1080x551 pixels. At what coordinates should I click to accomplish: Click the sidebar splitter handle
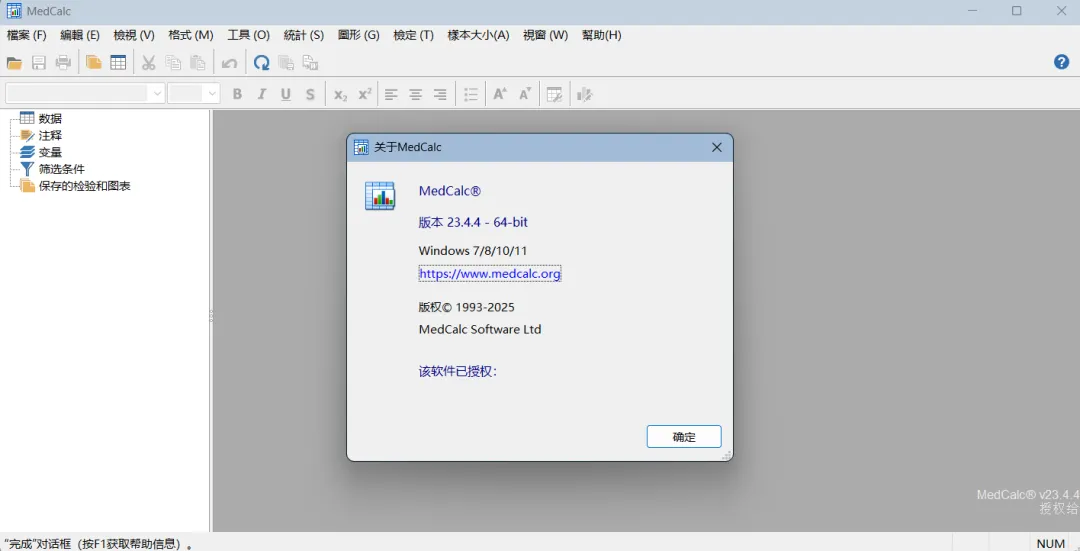[211, 316]
